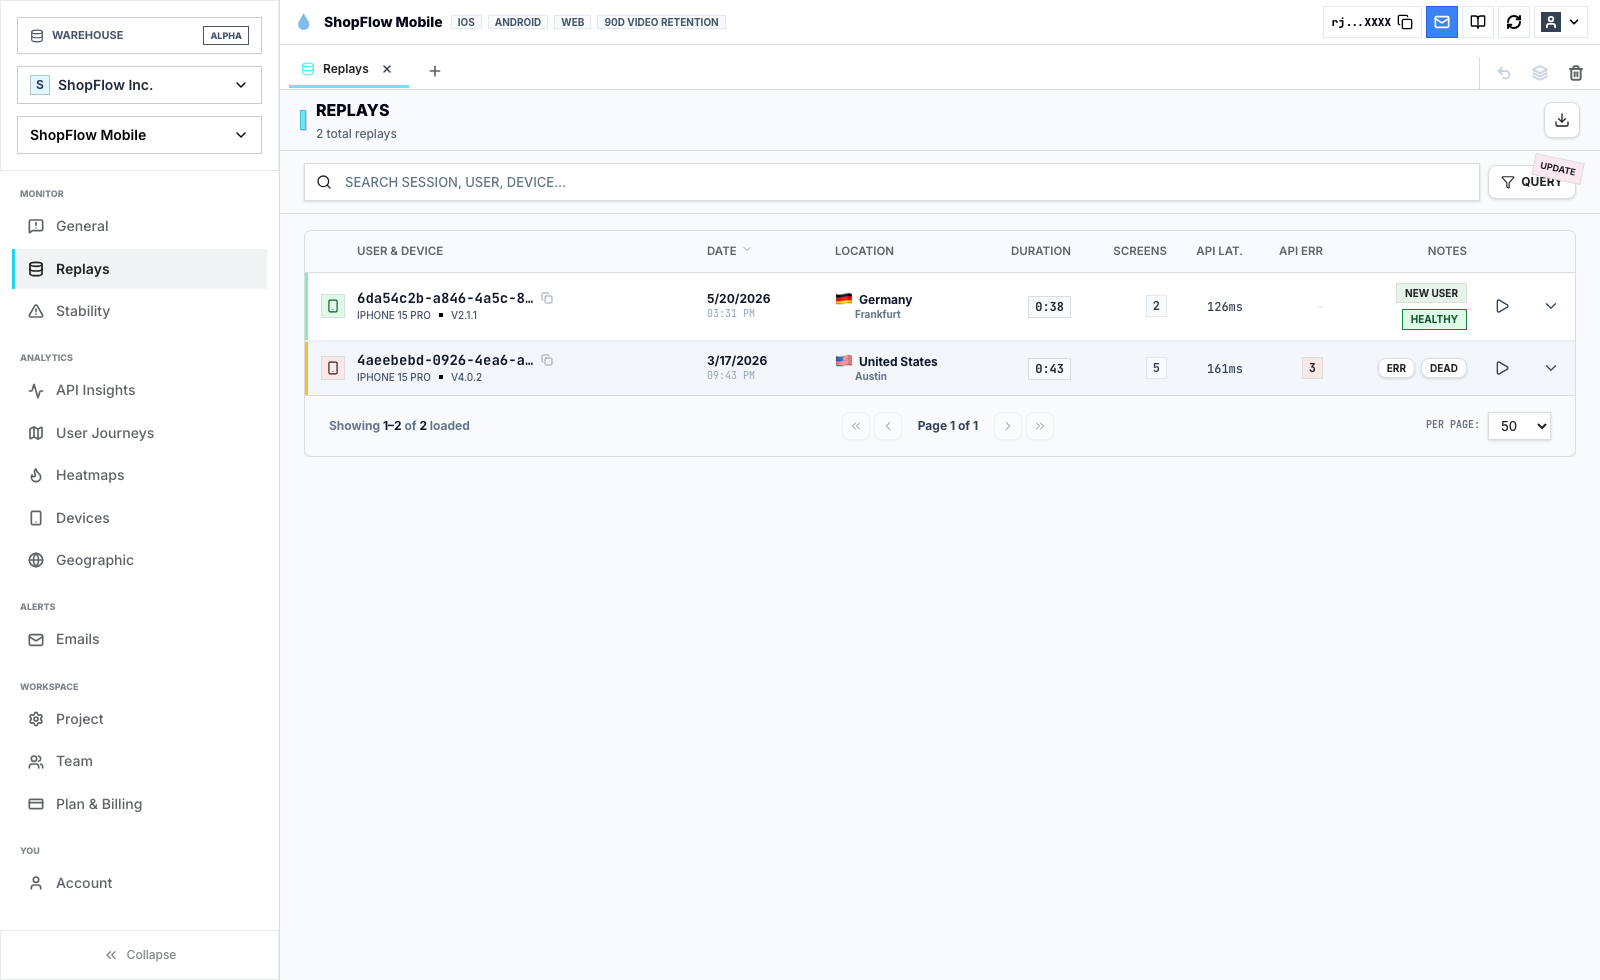Download replays with export icon
Image resolution: width=1600 pixels, height=980 pixels.
1562,120
